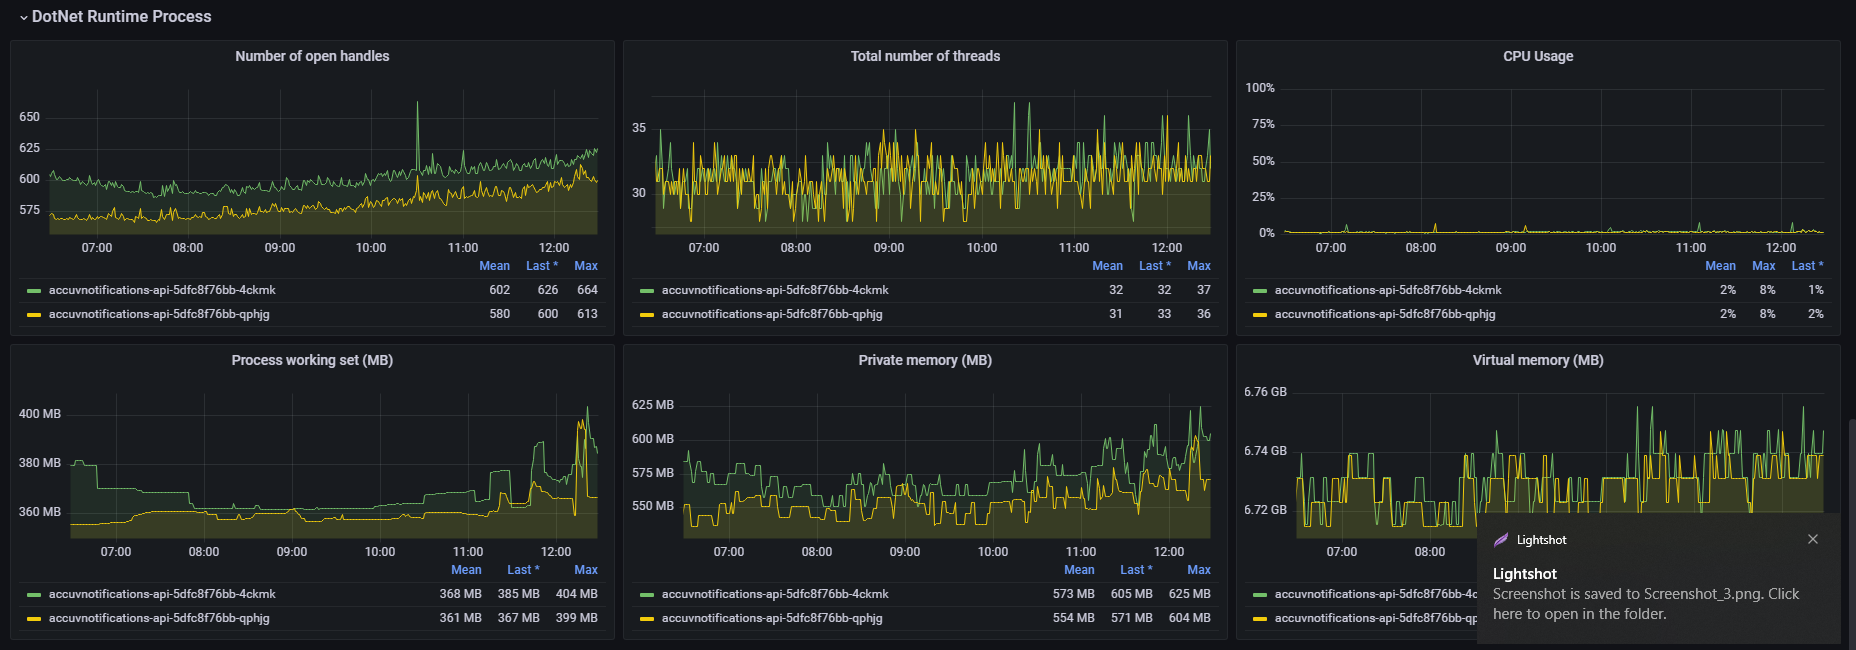The height and width of the screenshot is (650, 1856).
Task: Sort CPU Usage legend by Last * column
Action: [1806, 266]
